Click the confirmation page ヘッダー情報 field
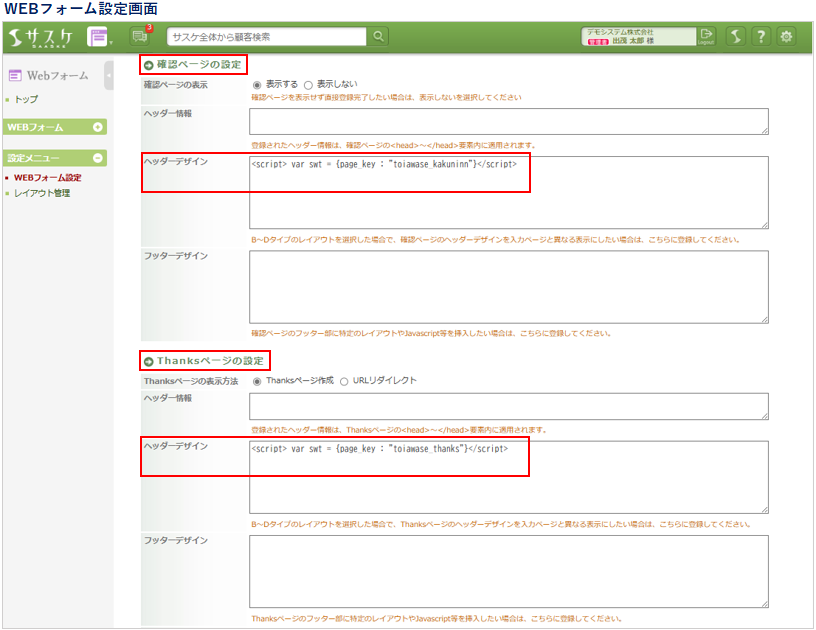816x630 pixels. [509, 121]
